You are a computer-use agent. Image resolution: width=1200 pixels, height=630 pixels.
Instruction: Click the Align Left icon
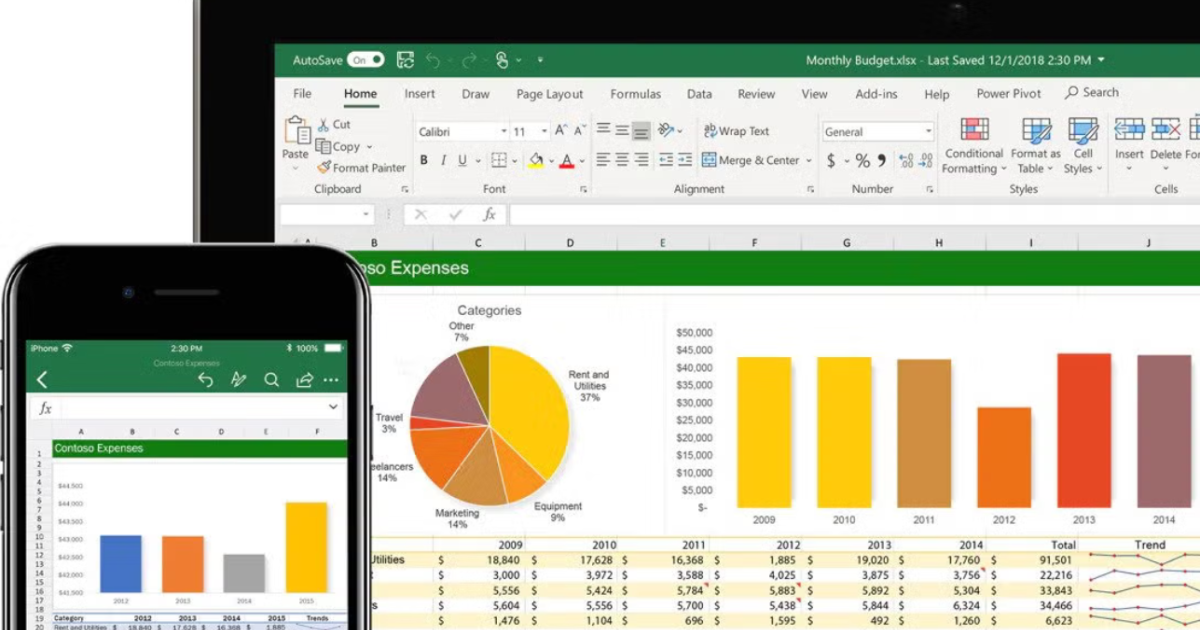(603, 160)
